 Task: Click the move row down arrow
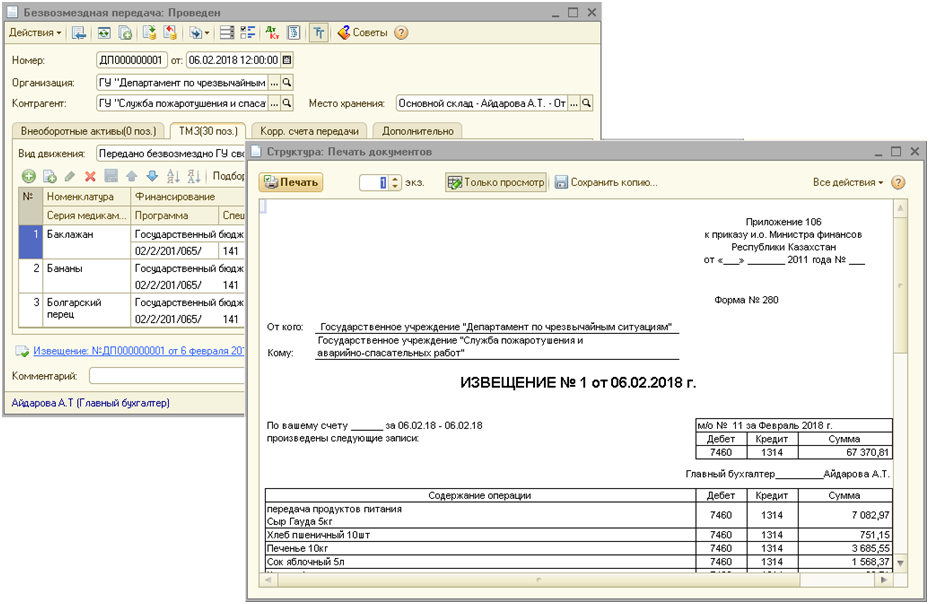pyautogui.click(x=150, y=176)
